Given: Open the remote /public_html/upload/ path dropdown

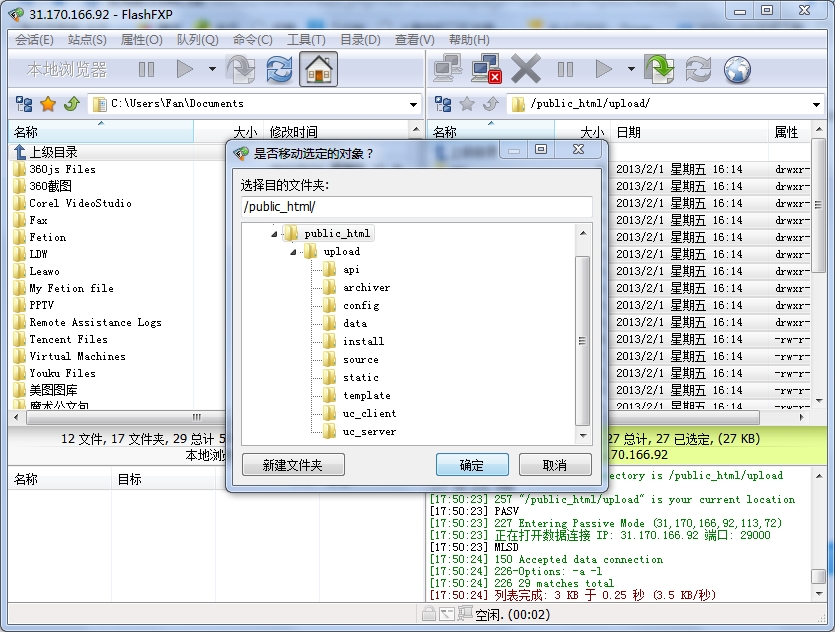Looking at the screenshot, I should coord(816,104).
